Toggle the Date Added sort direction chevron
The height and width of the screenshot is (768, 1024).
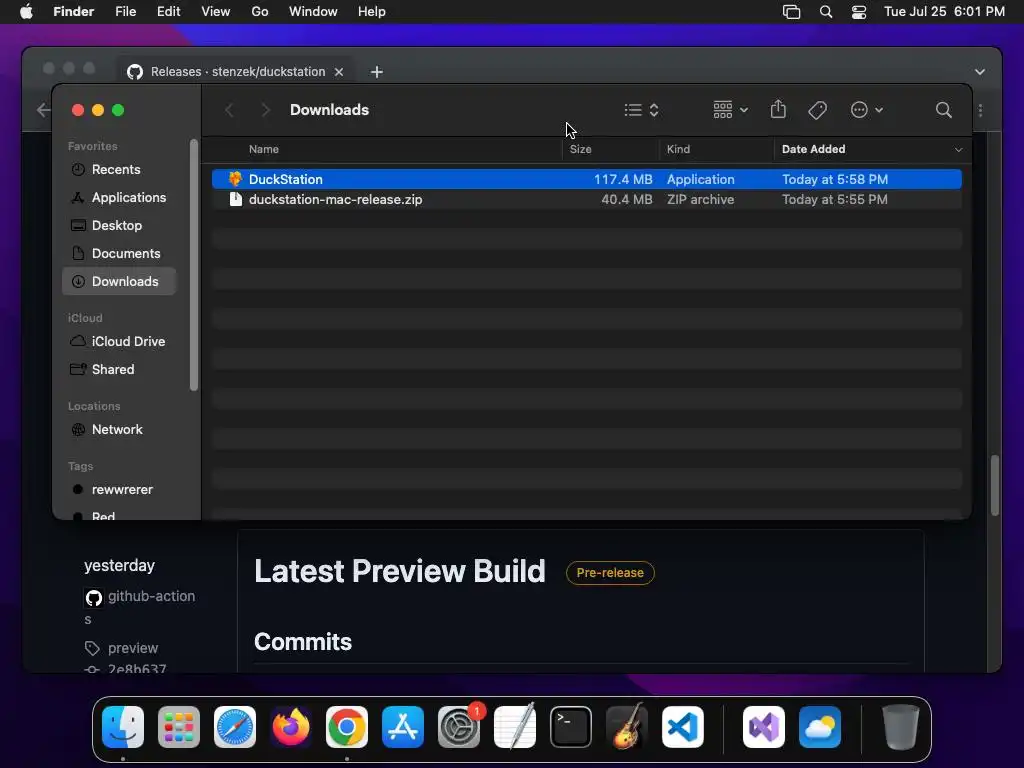tap(958, 150)
